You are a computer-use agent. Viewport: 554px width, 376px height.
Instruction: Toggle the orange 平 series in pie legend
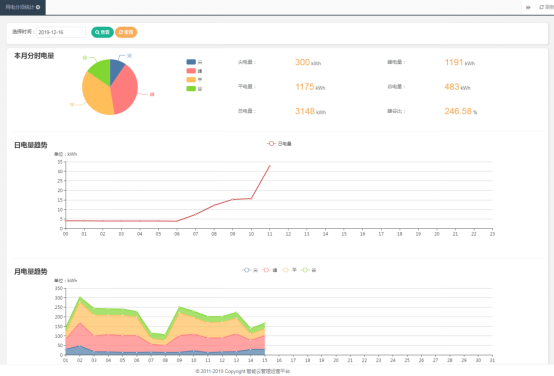(194, 80)
